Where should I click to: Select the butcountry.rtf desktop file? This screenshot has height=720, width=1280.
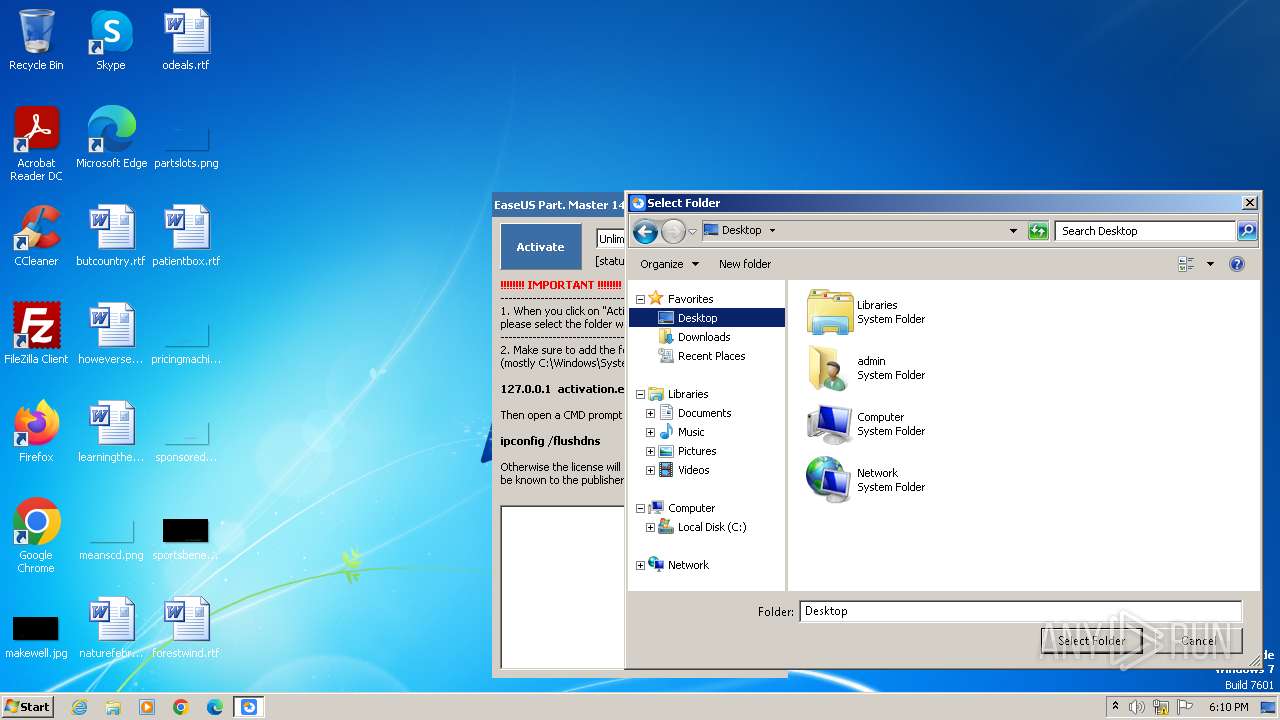tap(111, 236)
